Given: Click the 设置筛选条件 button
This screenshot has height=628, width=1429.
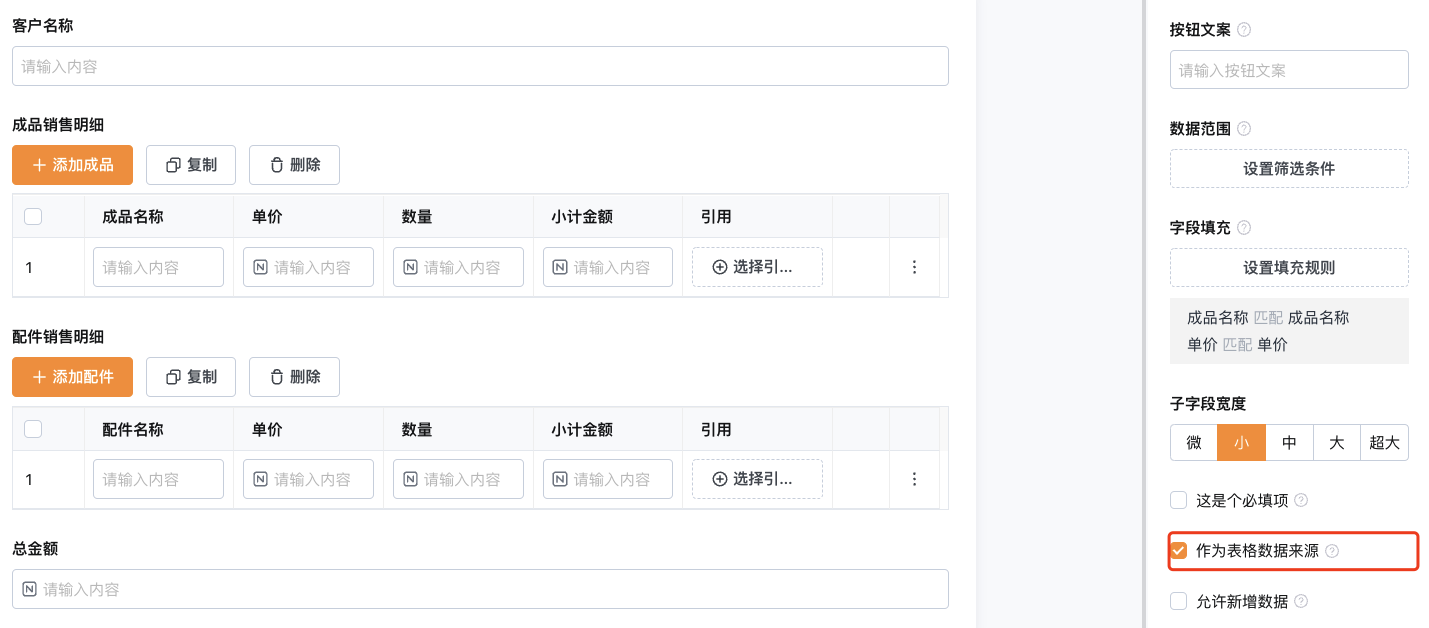Looking at the screenshot, I should [1289, 169].
